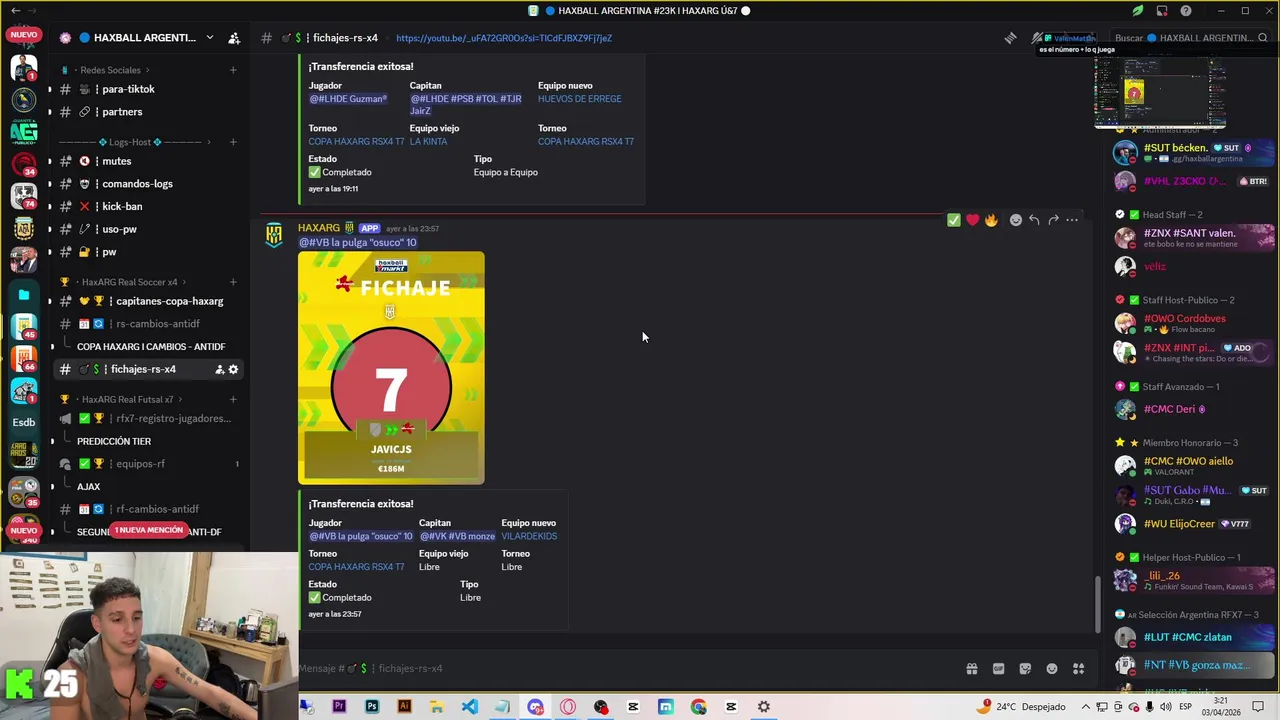The height and width of the screenshot is (720, 1280).
Task: Open HUEVOS DE ERREGE team link
Action: point(579,99)
